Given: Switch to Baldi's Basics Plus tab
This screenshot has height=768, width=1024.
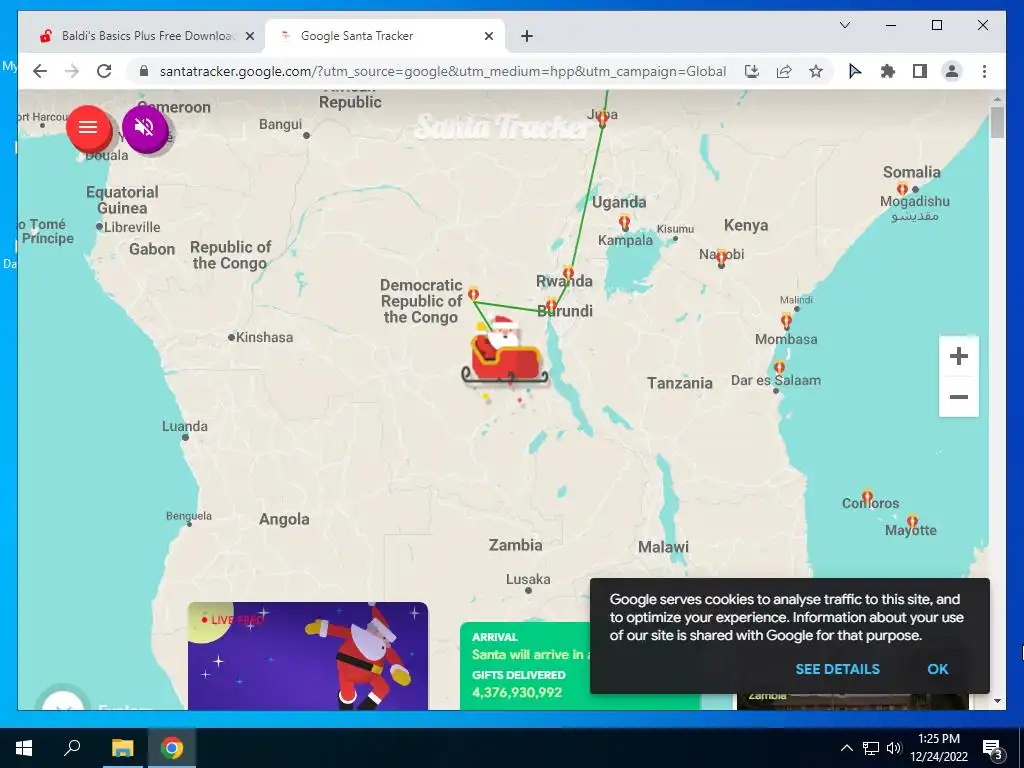Looking at the screenshot, I should tap(147, 36).
